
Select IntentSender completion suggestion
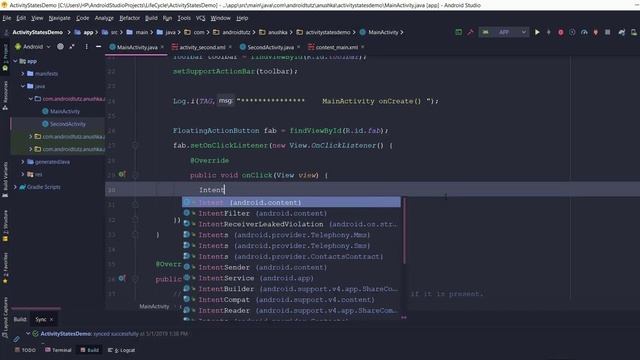(x=291, y=267)
